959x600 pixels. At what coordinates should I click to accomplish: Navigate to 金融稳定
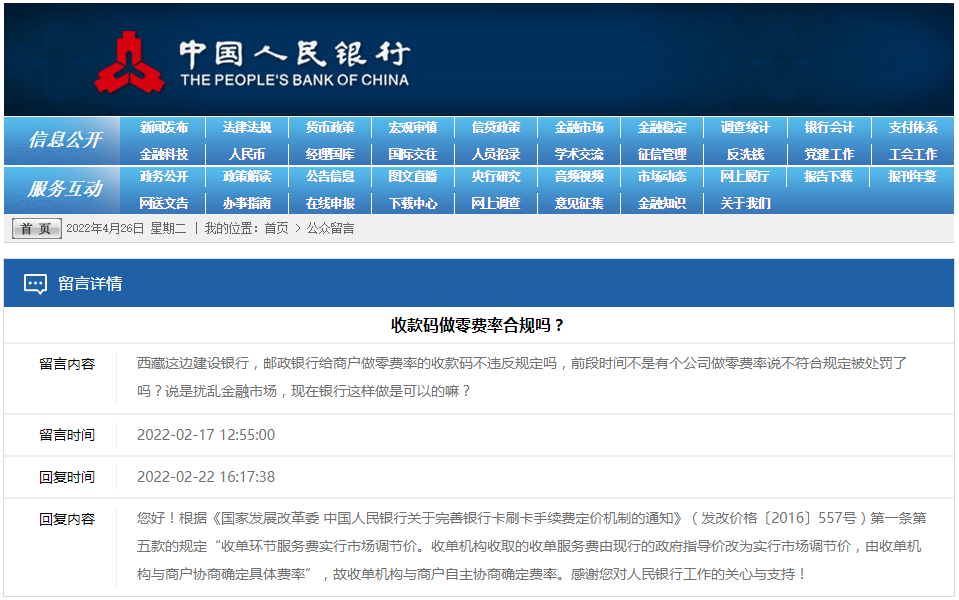pos(662,127)
